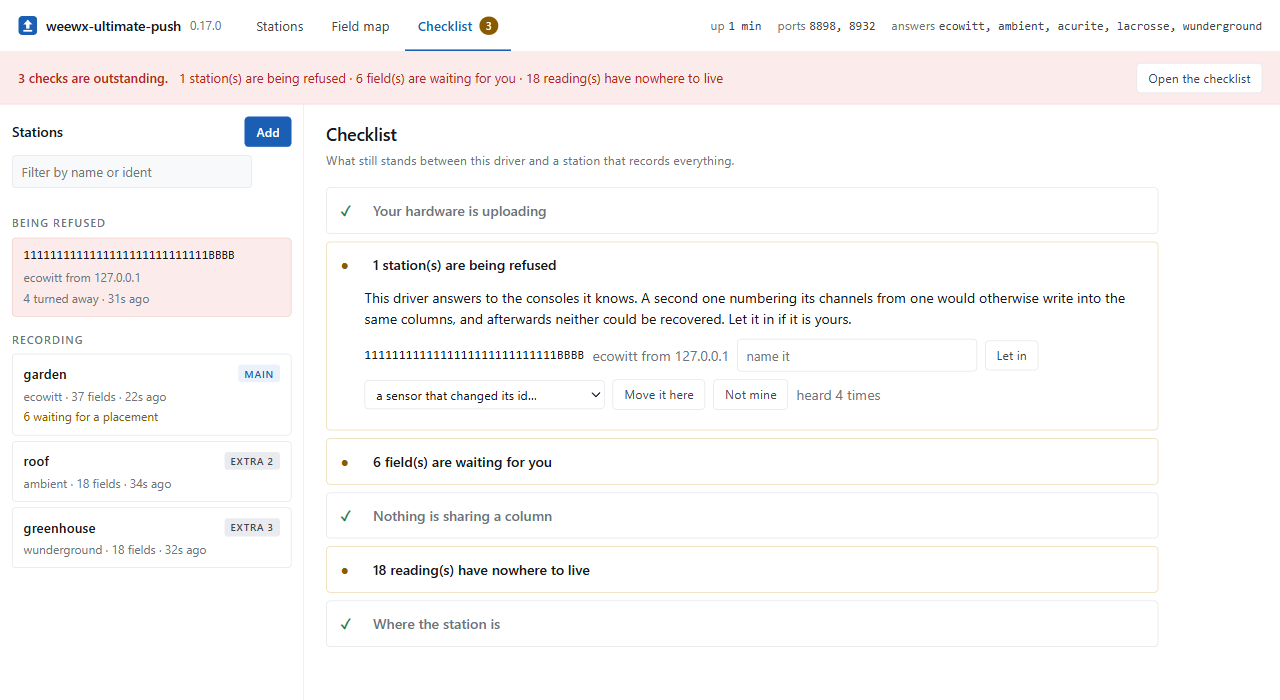The width and height of the screenshot is (1280, 700).
Task: Select the Checklist tab
Action: [x=458, y=26]
